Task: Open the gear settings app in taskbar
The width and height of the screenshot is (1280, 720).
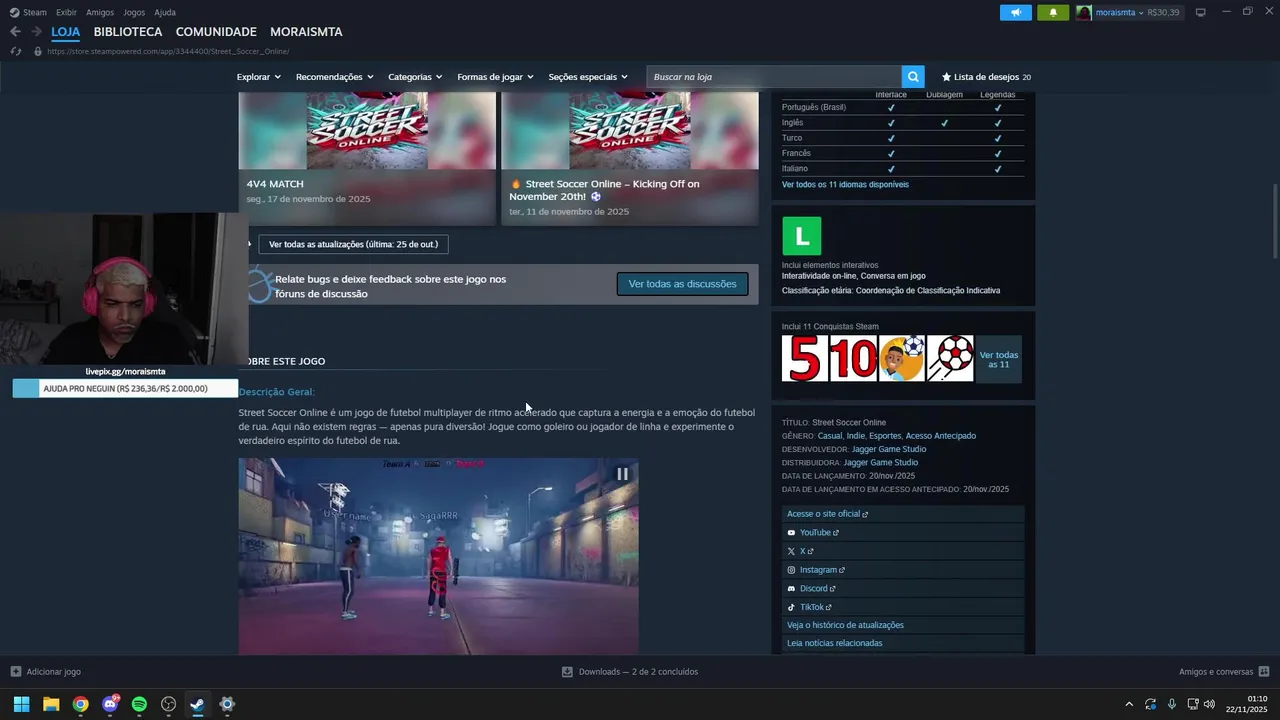Action: coord(227,704)
